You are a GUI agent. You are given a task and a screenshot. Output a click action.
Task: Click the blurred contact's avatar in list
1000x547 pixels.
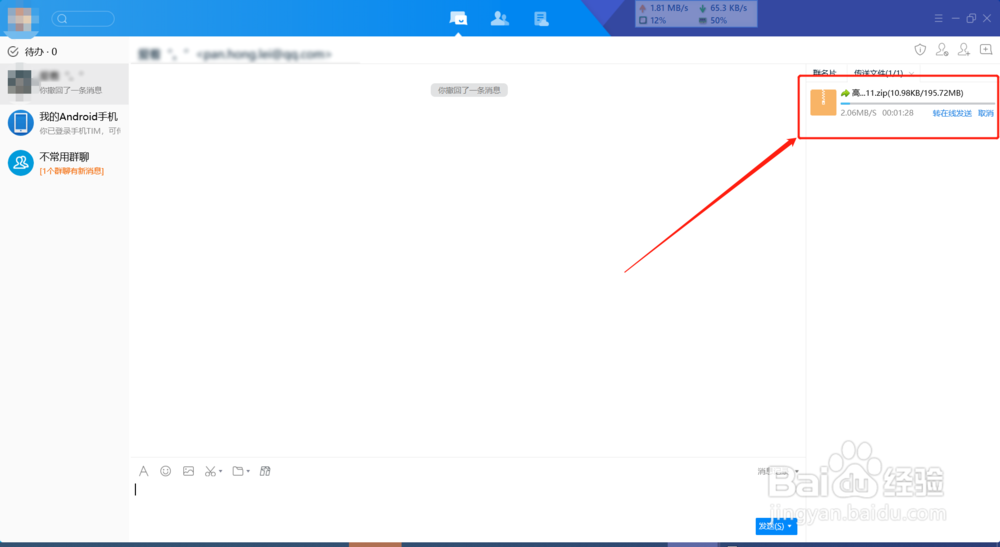click(20, 82)
